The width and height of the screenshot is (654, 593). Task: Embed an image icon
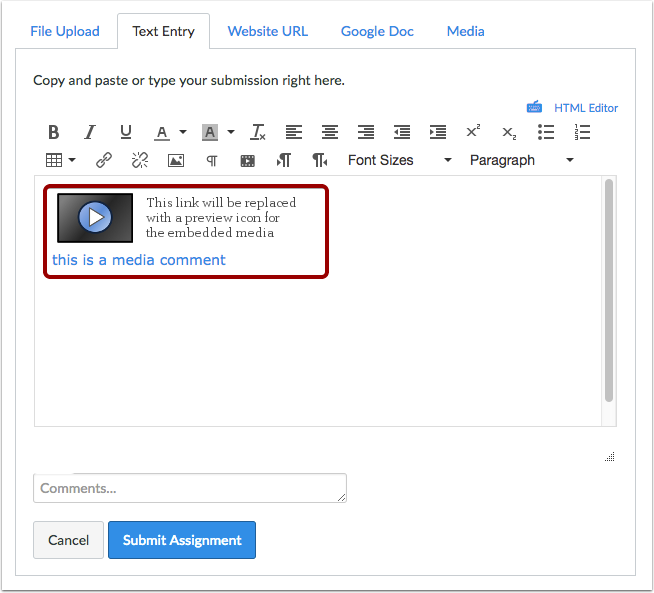(x=176, y=160)
